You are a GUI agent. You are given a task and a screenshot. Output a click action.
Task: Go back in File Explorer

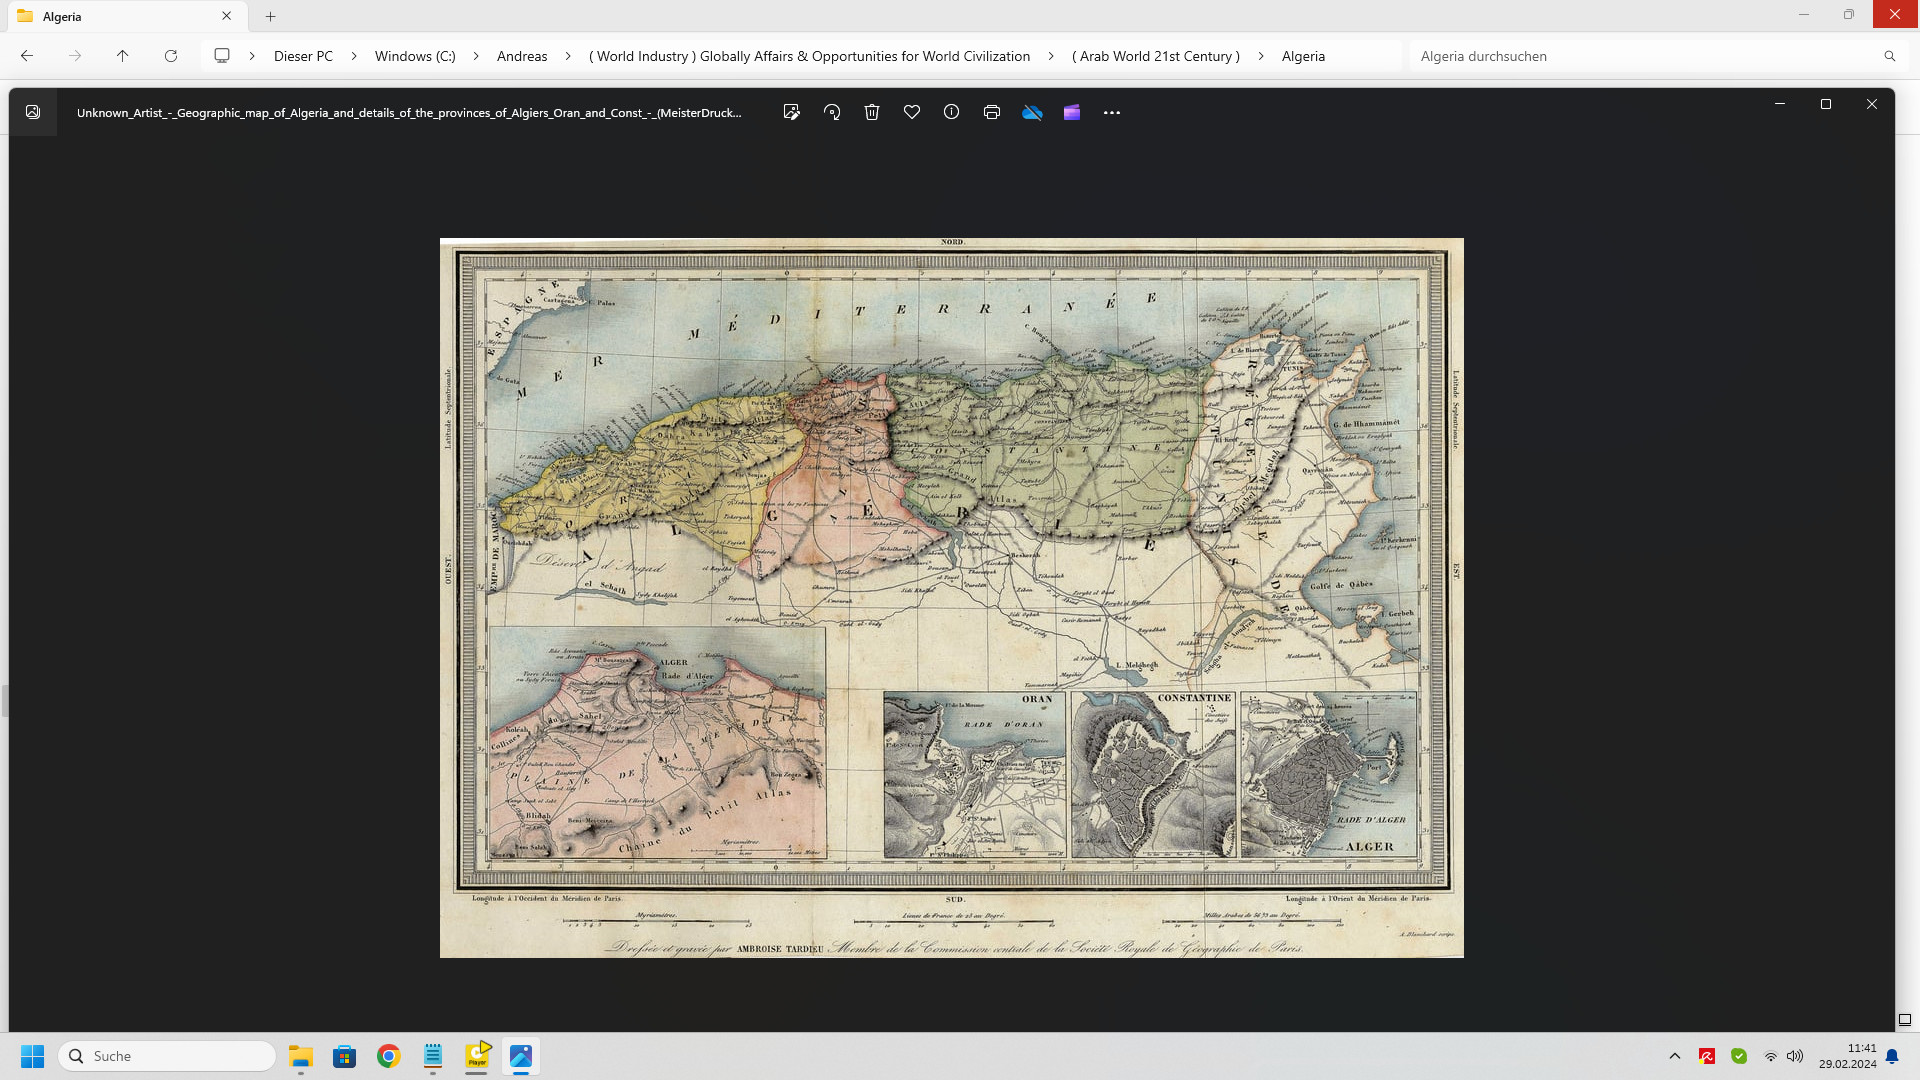tap(27, 56)
